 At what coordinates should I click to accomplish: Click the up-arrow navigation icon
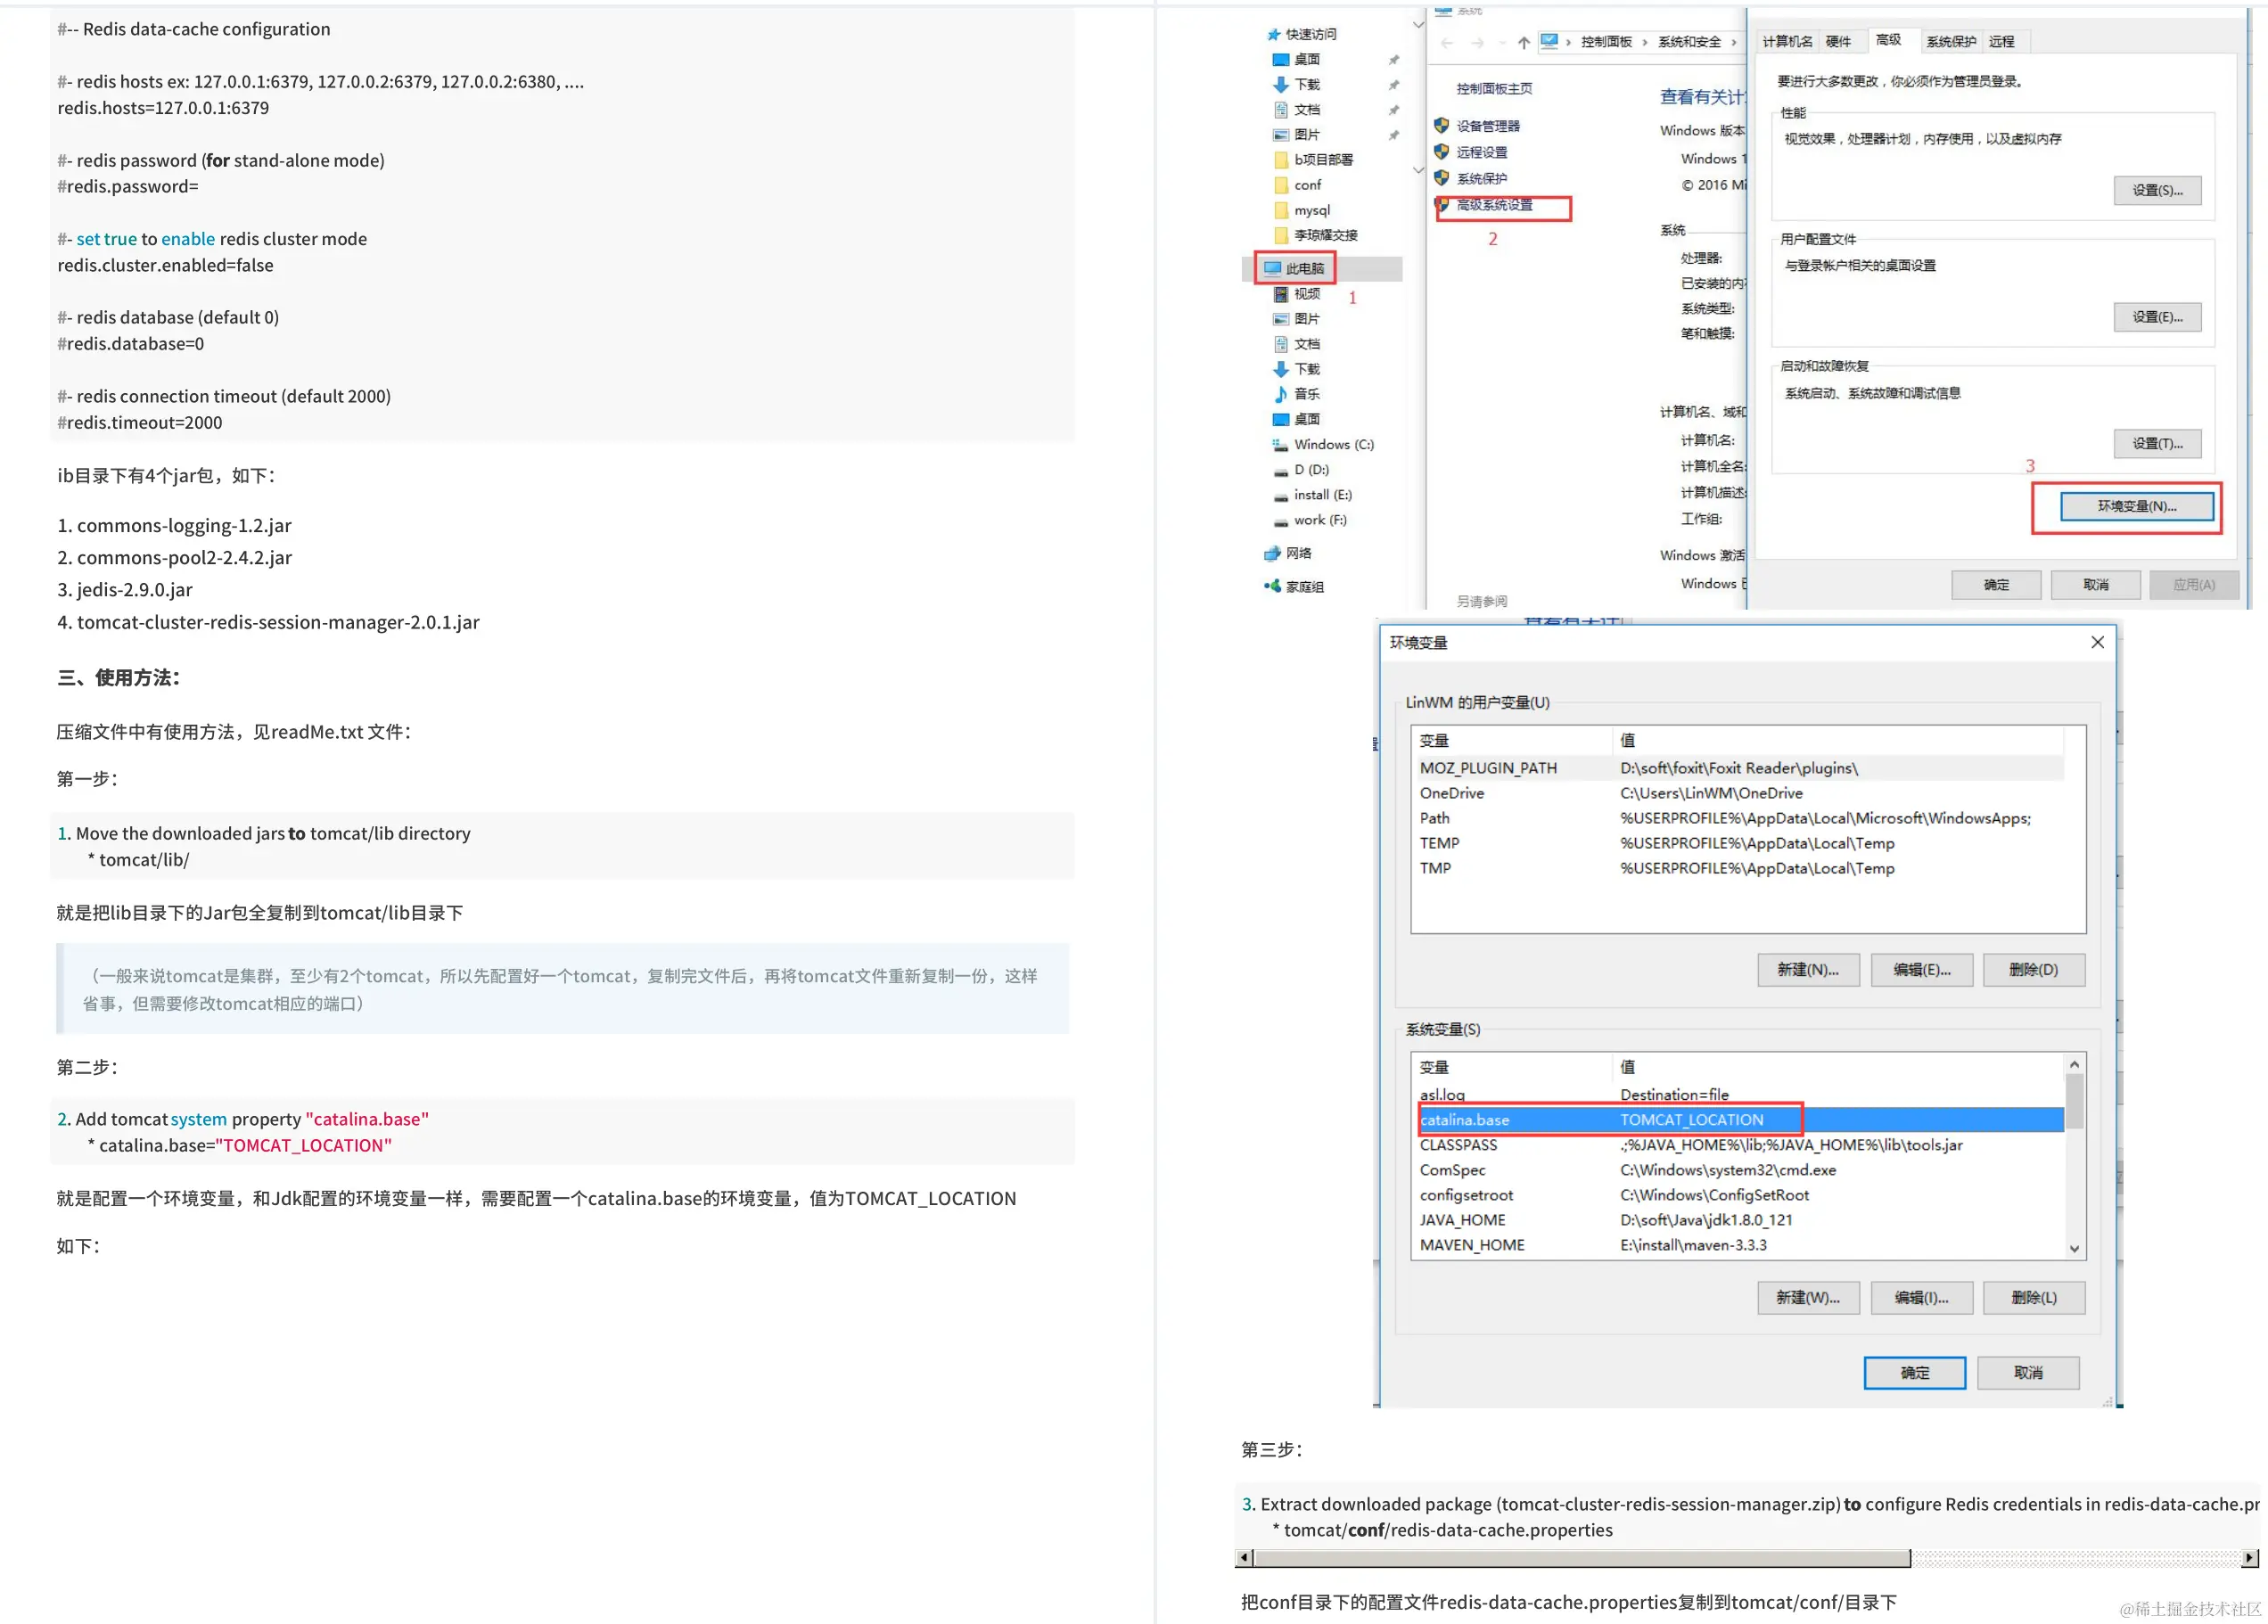click(x=1523, y=42)
